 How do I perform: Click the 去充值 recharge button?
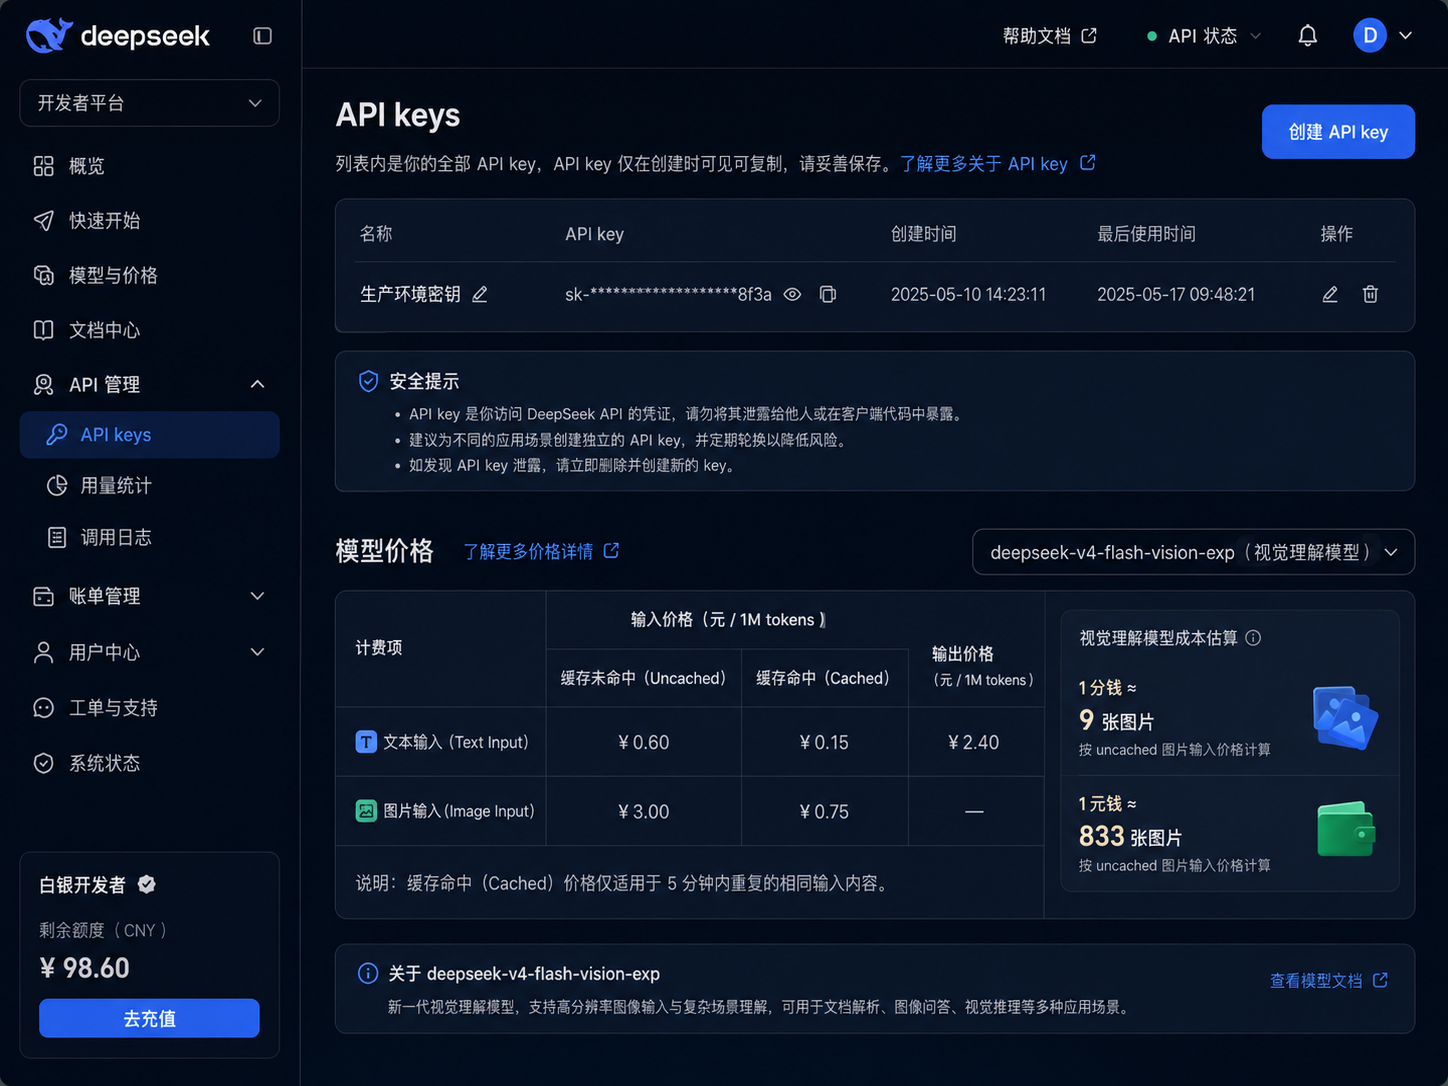click(x=149, y=1018)
